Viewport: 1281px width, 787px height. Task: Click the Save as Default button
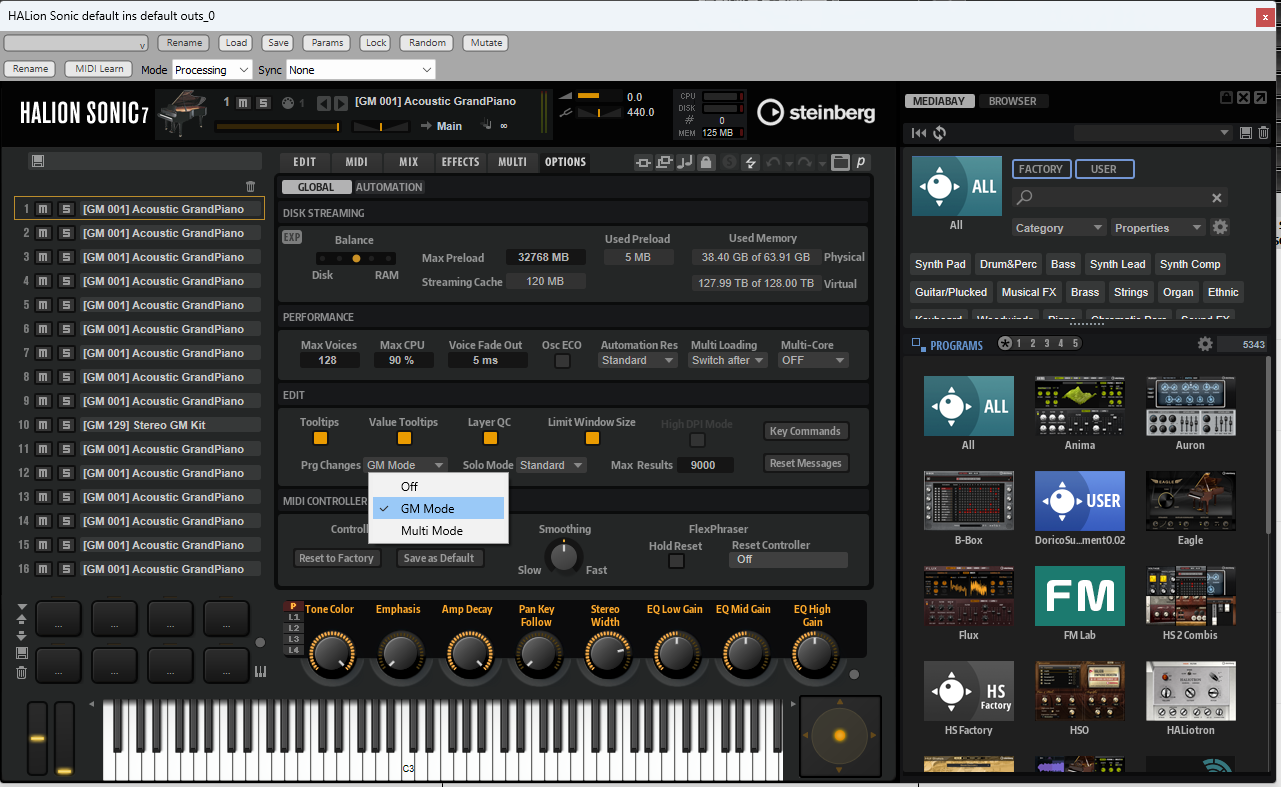click(x=439, y=558)
